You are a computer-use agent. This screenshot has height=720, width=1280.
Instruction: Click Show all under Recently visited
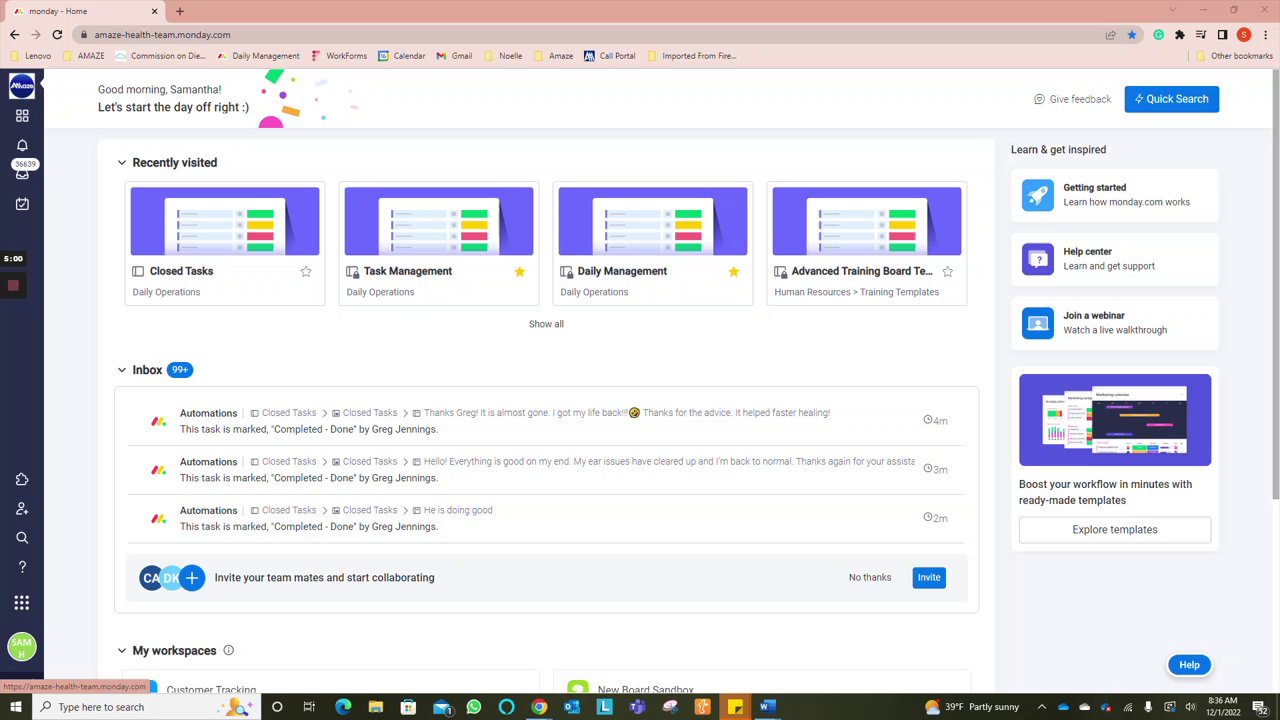click(x=546, y=324)
